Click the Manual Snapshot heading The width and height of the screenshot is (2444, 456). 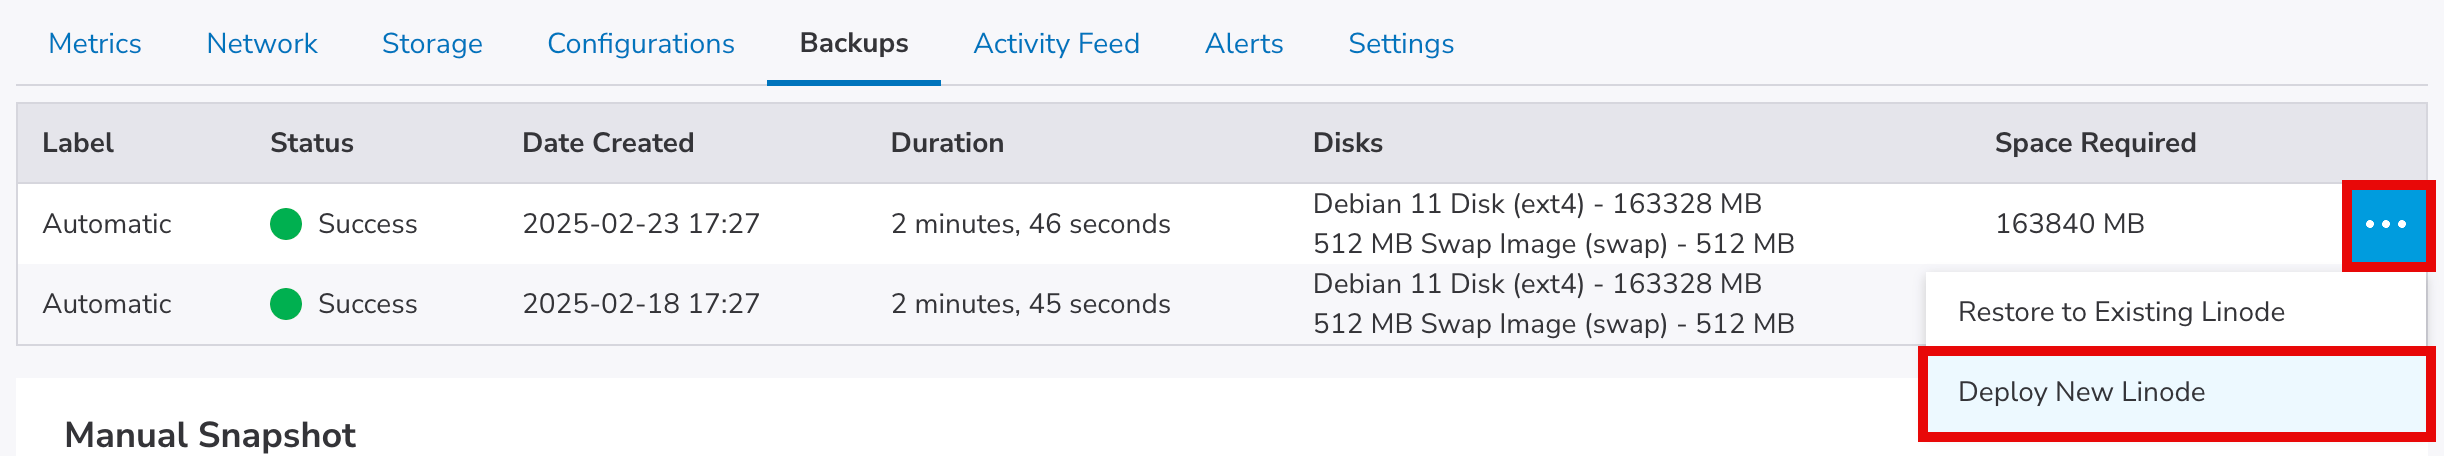coord(210,435)
